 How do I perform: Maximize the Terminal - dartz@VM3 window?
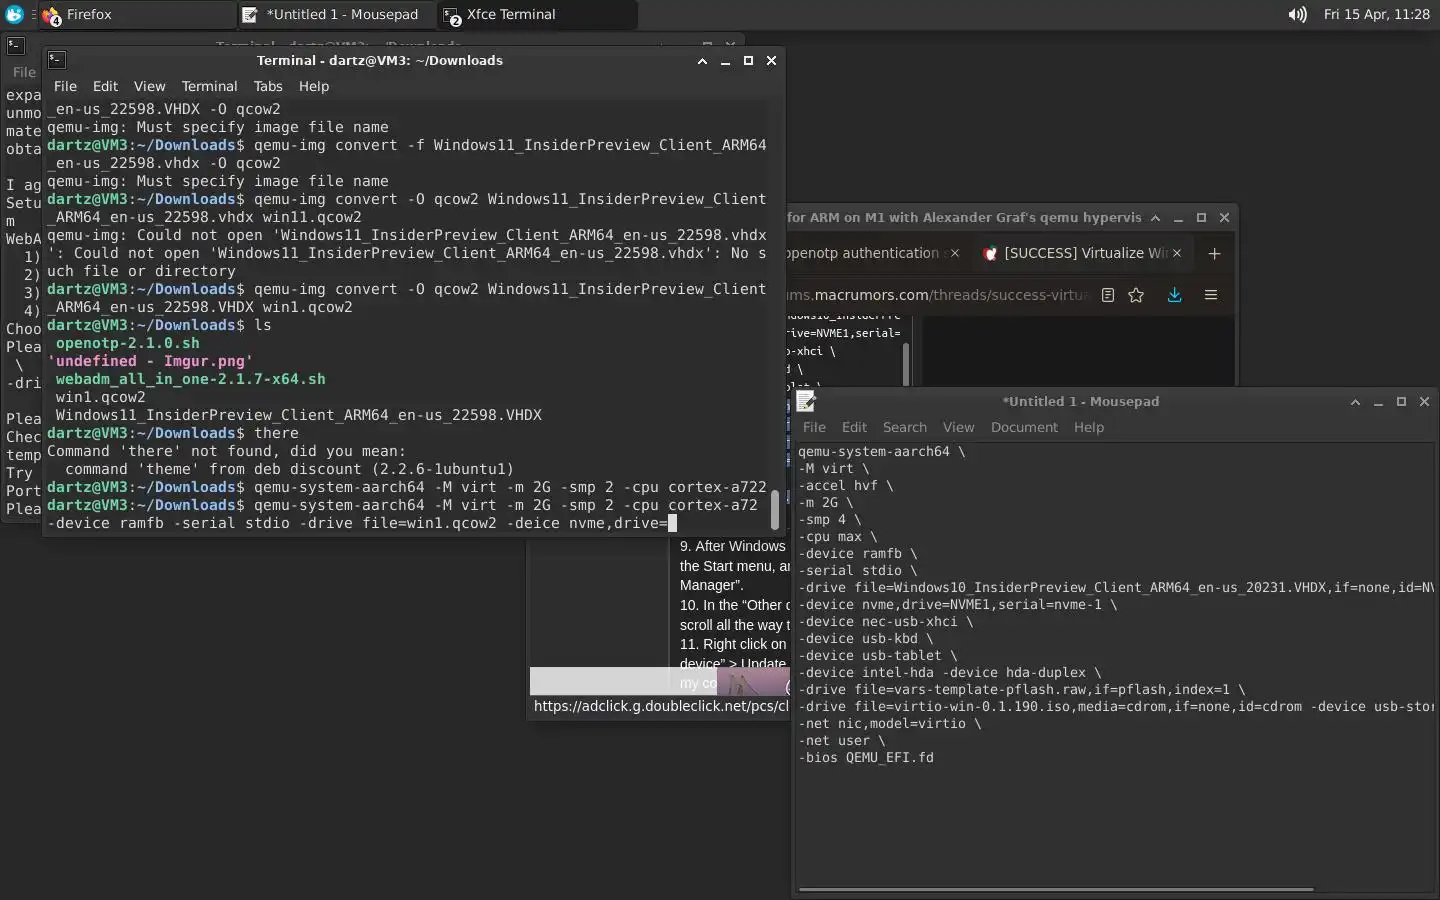click(x=748, y=60)
